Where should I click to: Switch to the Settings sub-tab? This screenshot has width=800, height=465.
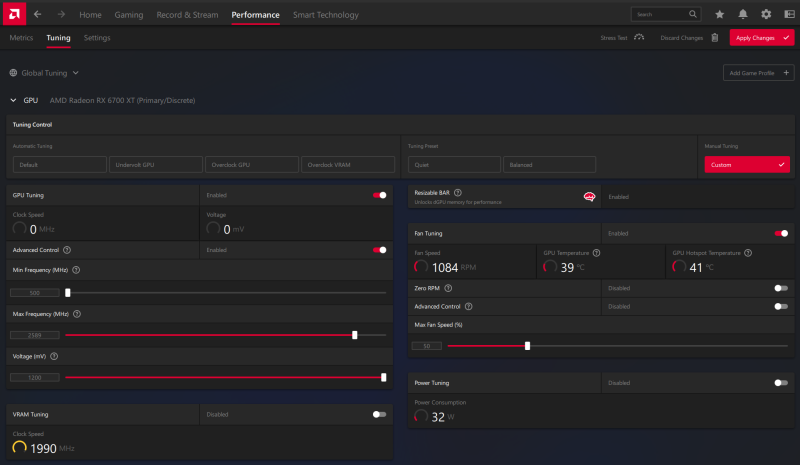[x=97, y=38]
